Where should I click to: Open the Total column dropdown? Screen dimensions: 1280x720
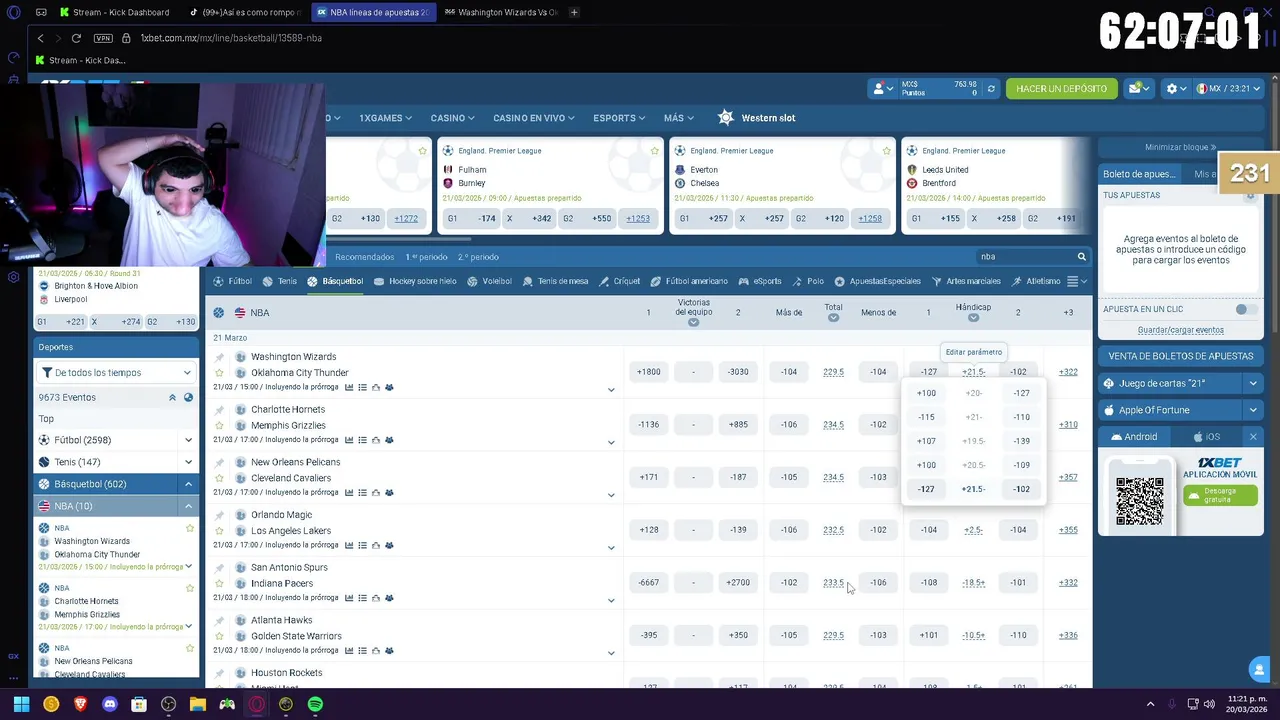click(833, 318)
